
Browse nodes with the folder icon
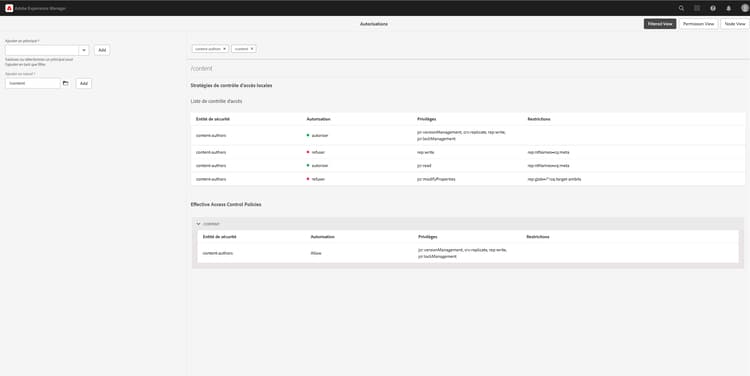[66, 83]
